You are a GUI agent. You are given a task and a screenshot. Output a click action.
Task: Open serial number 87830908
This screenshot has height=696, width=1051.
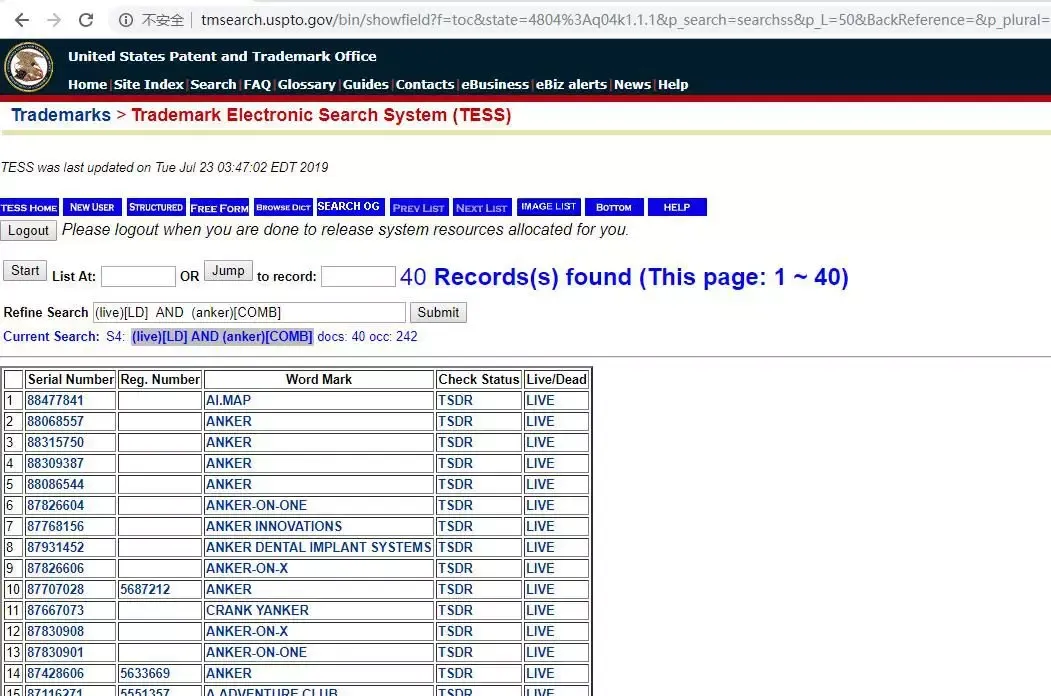coord(55,631)
